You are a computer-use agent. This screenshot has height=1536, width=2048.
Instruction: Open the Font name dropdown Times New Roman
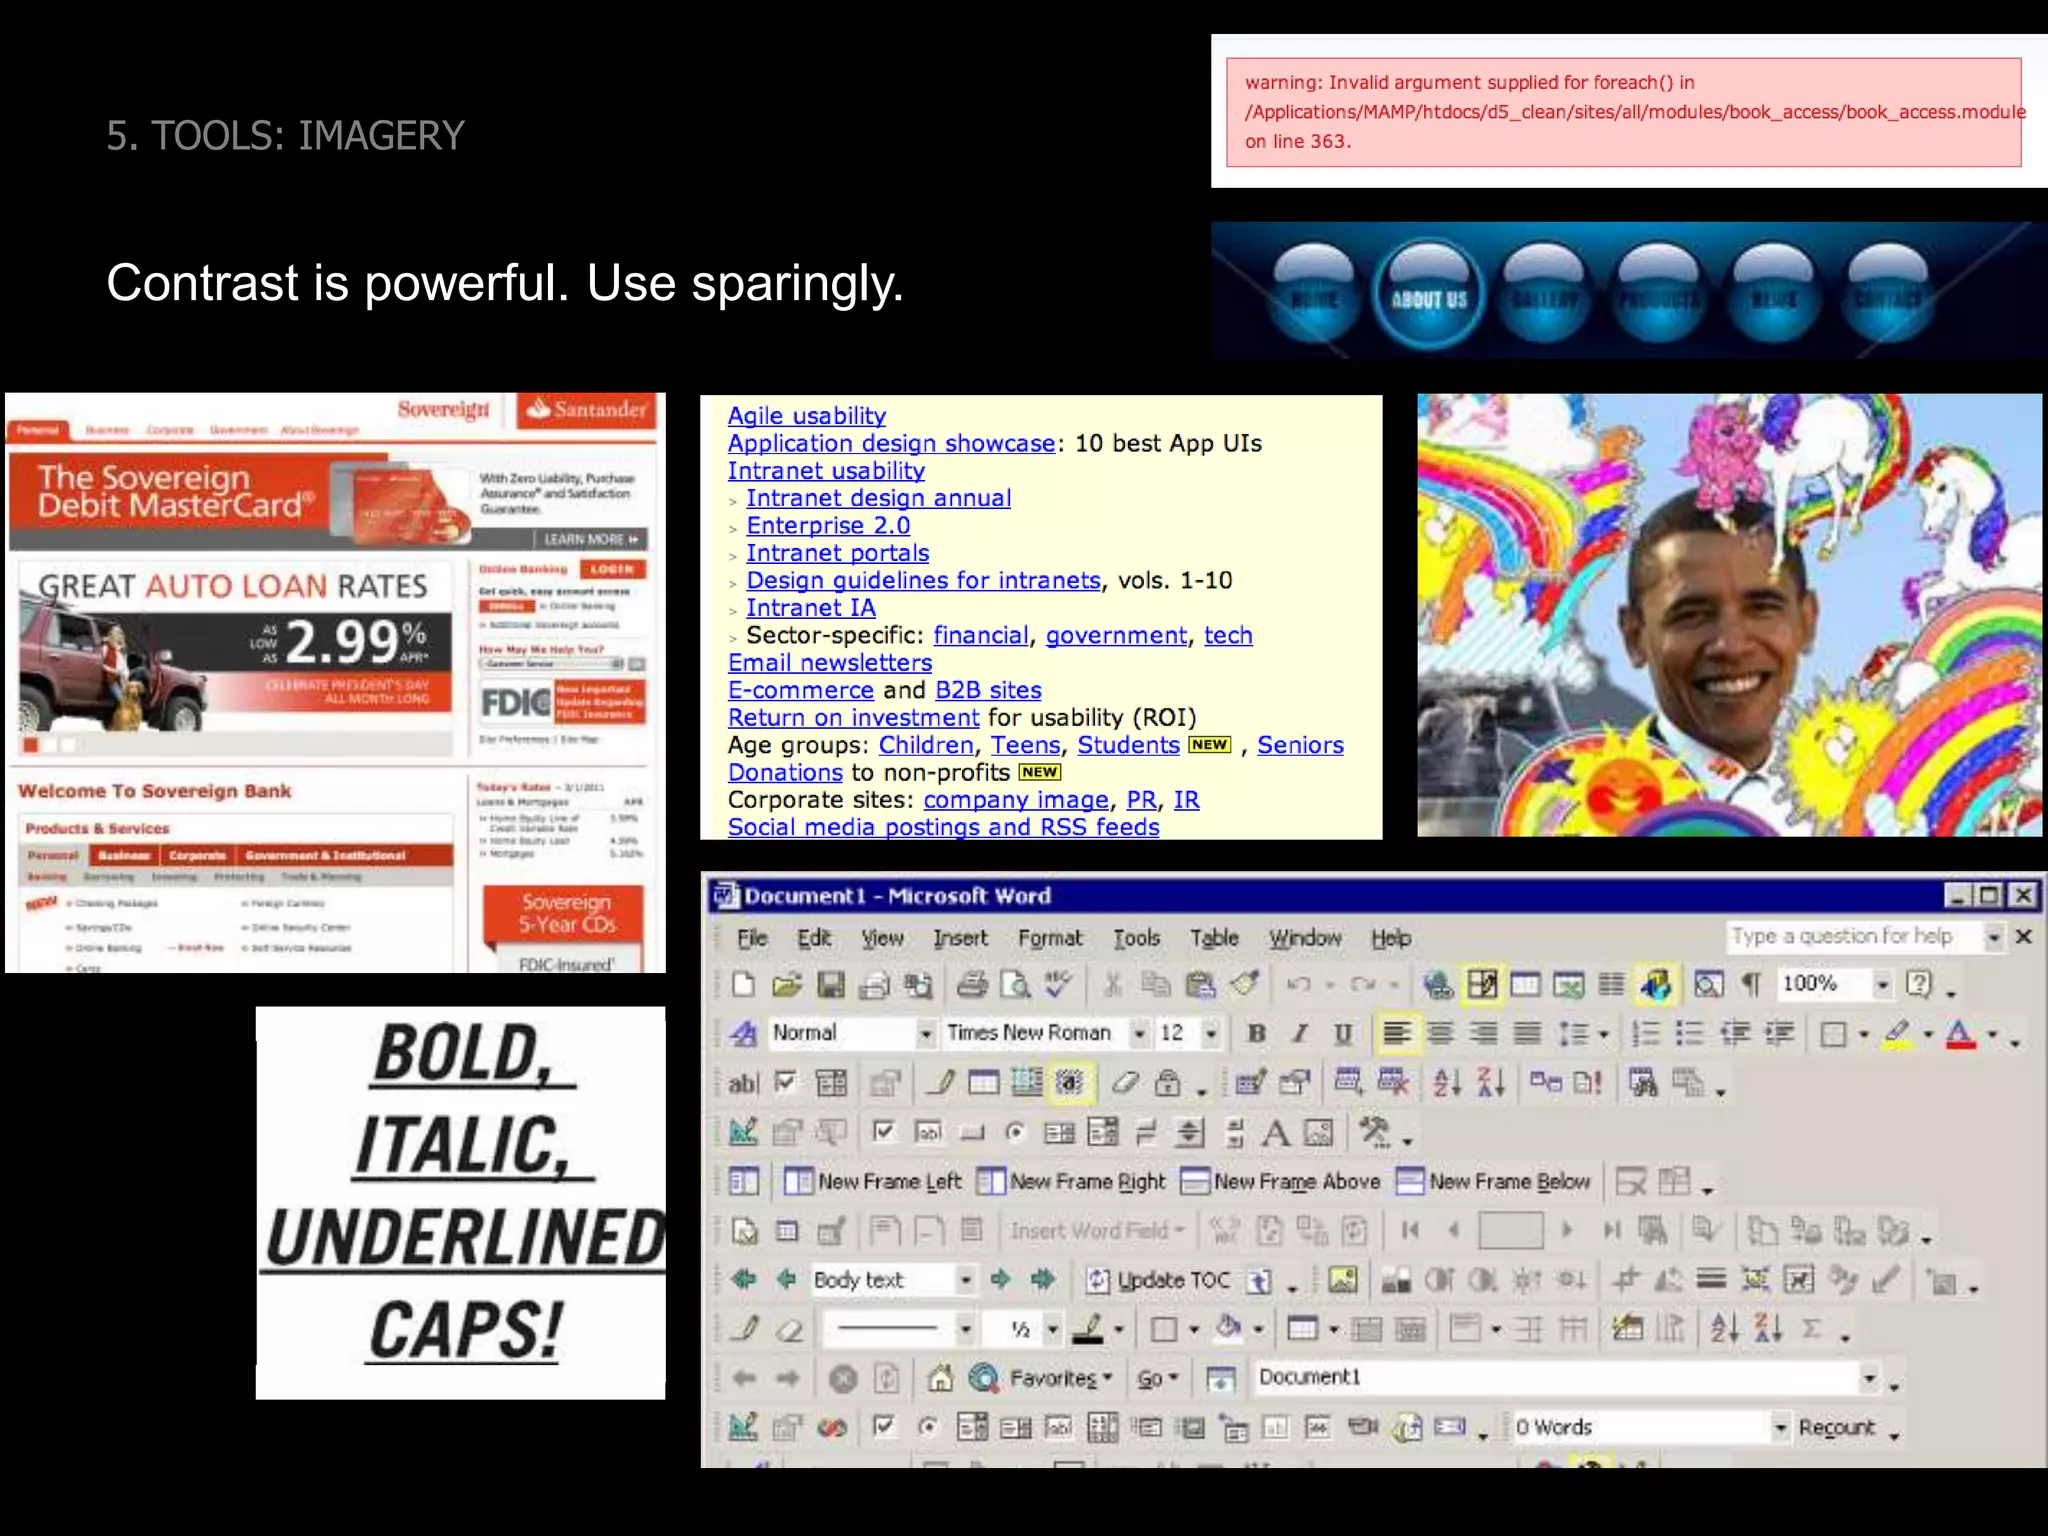[x=1139, y=1033]
